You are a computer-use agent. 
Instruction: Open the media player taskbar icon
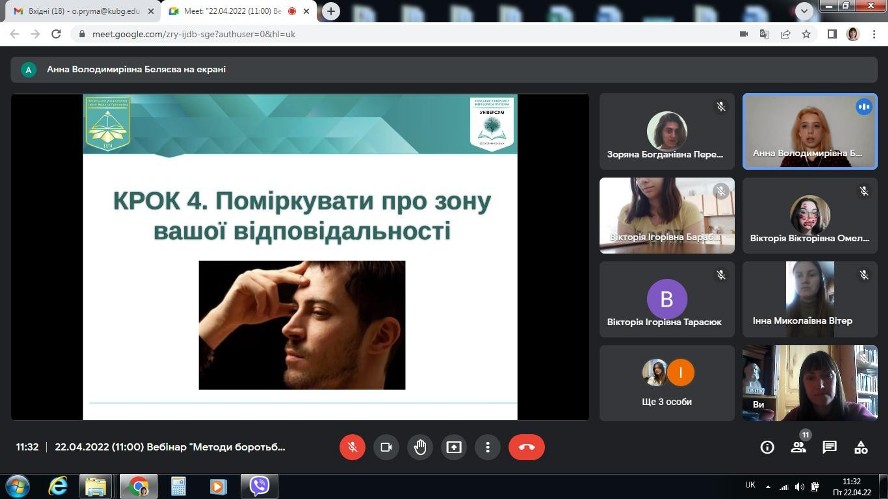[218, 486]
